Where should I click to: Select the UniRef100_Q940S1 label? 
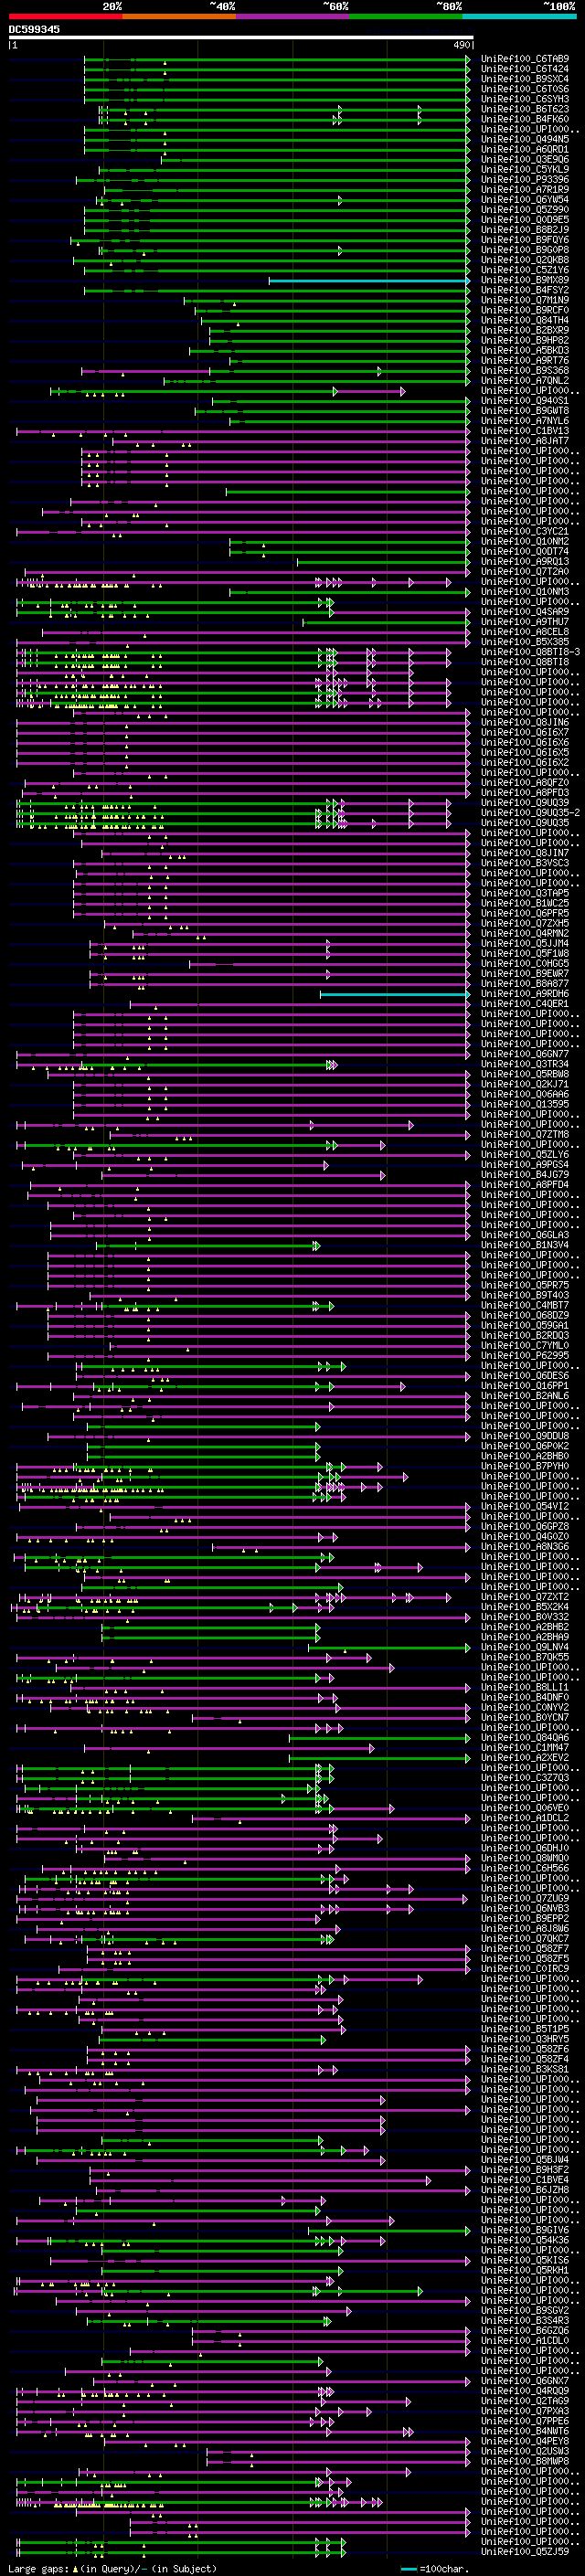click(x=525, y=401)
